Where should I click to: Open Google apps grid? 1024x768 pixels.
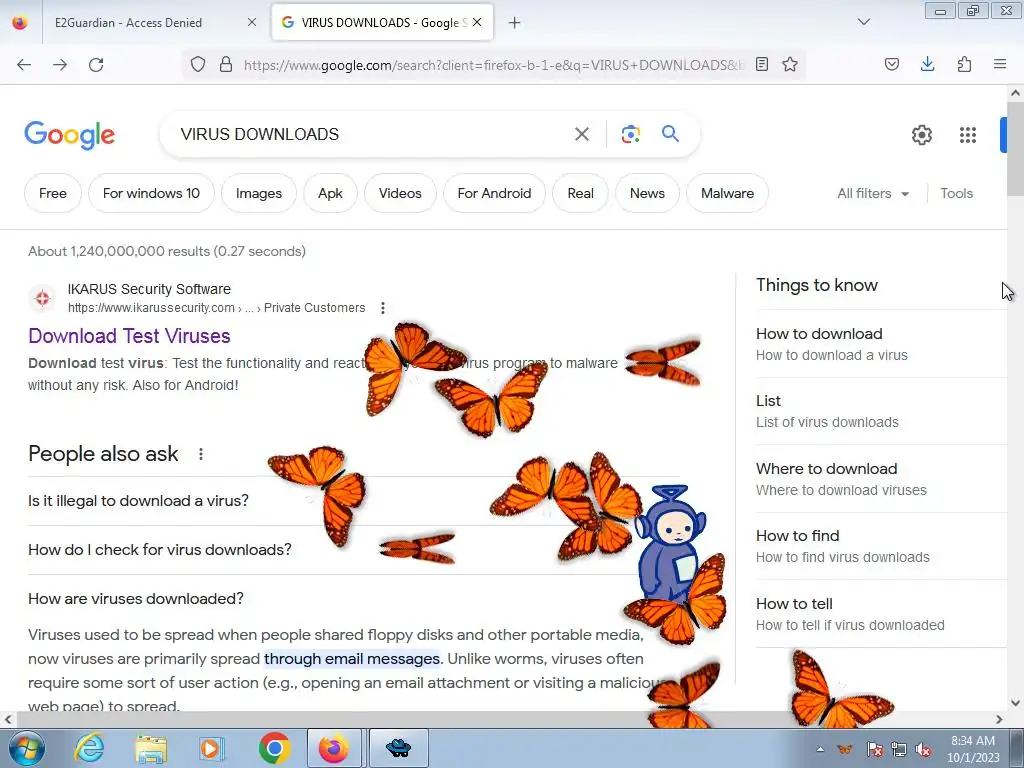[968, 135]
